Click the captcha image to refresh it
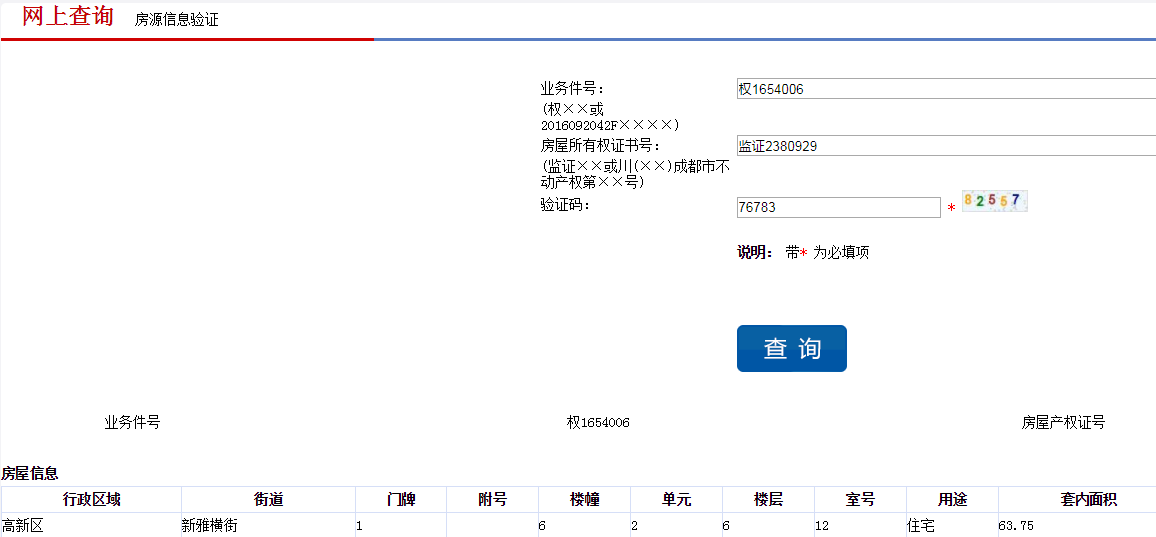This screenshot has height=537, width=1156. pos(994,201)
